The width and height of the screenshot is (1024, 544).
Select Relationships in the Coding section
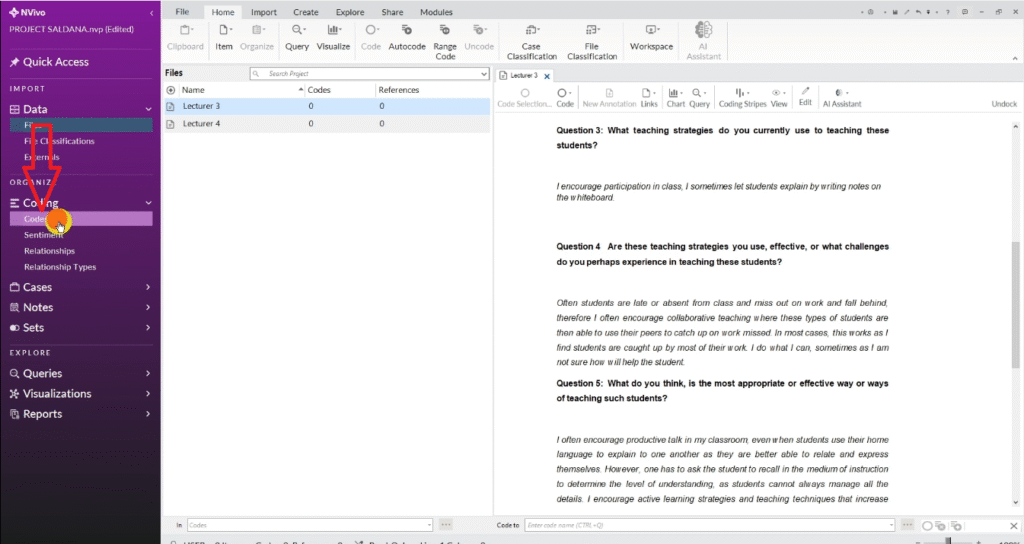point(49,251)
